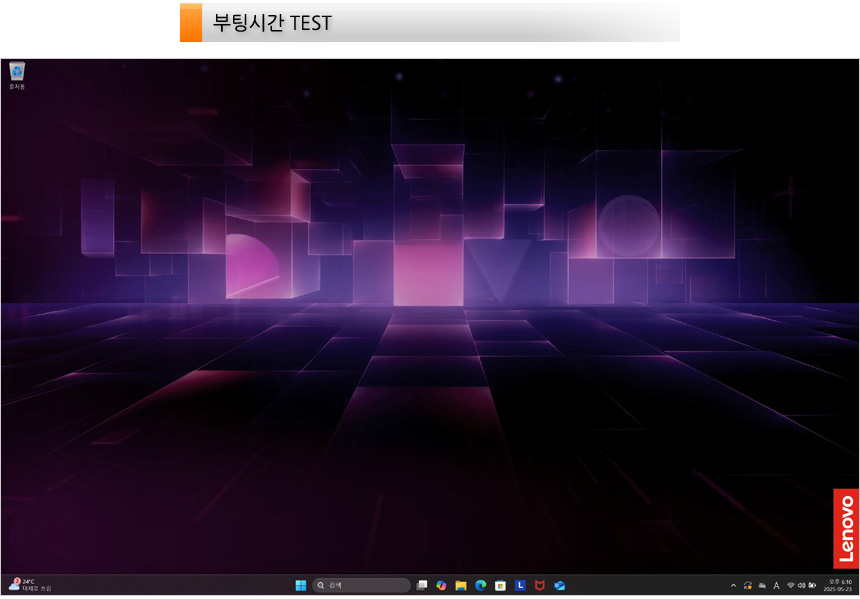Launch McAfee from the taskbar

coord(540,585)
